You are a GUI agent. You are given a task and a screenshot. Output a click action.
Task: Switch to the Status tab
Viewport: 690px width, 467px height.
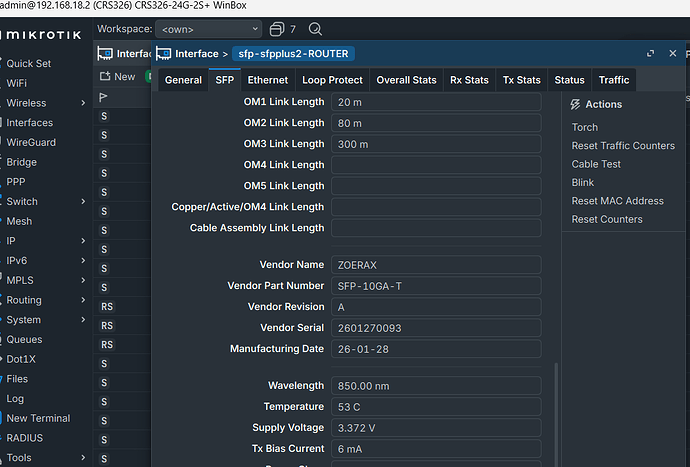click(569, 80)
